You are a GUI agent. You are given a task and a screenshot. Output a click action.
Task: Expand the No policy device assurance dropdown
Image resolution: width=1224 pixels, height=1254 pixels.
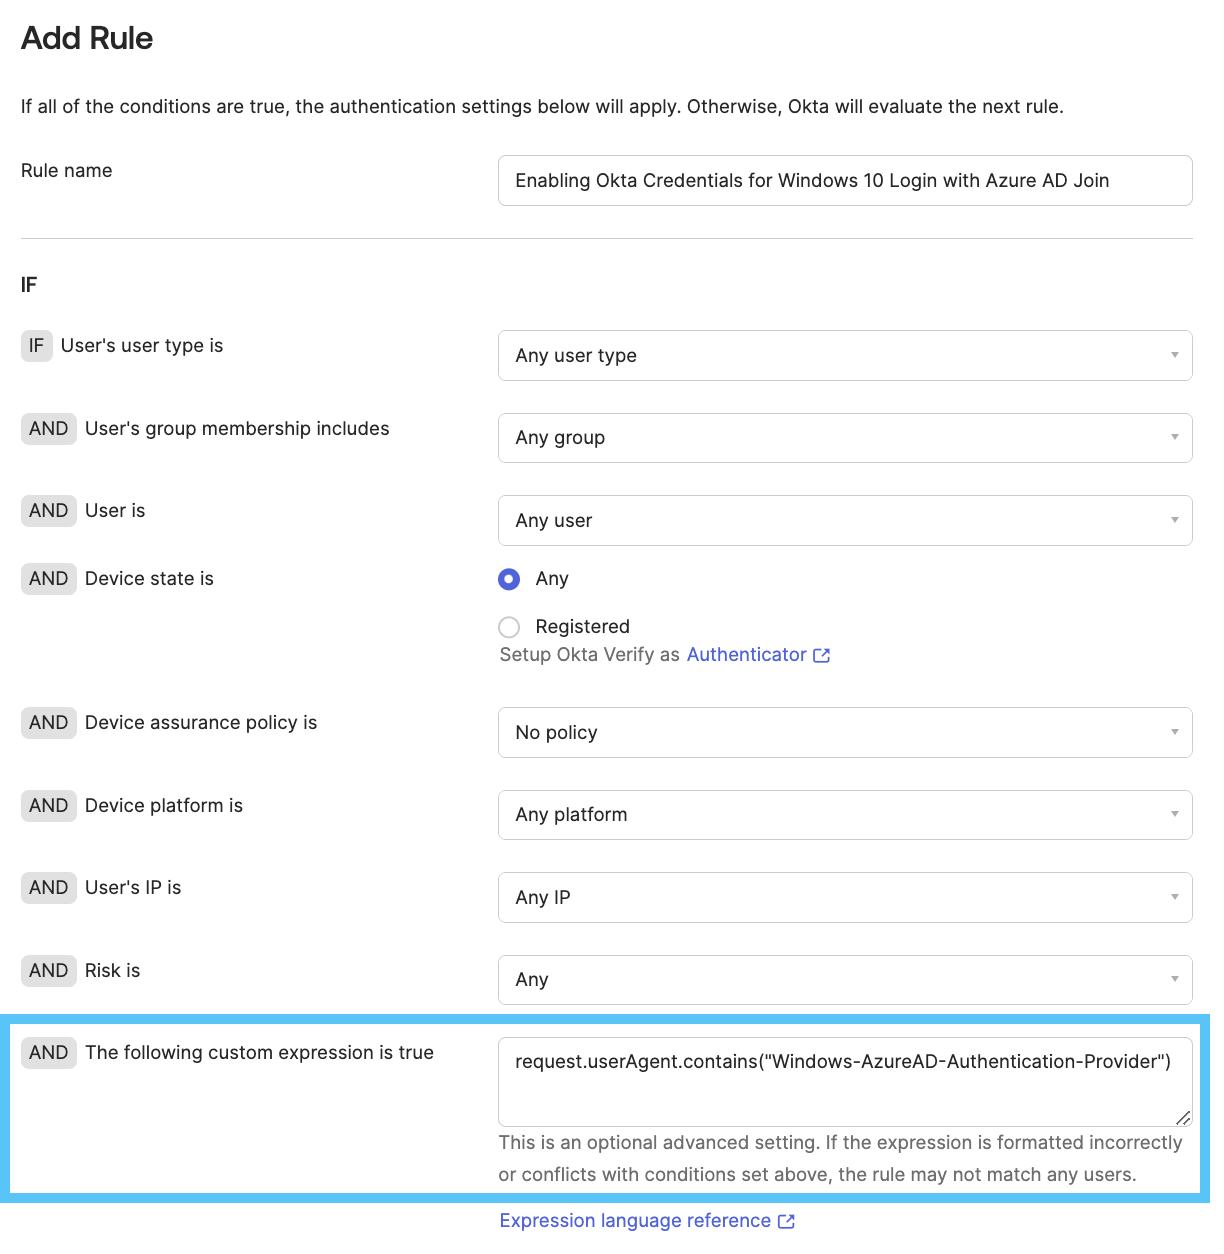pos(844,733)
